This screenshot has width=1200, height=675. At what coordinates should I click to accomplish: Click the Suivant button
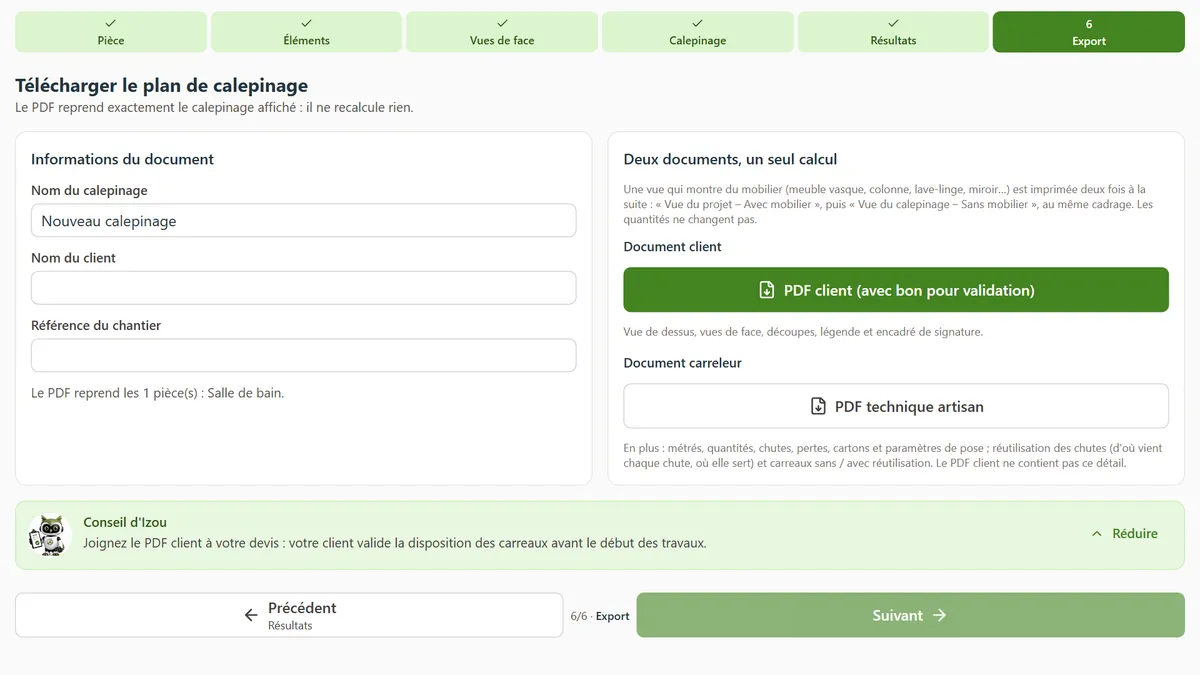[x=910, y=615]
